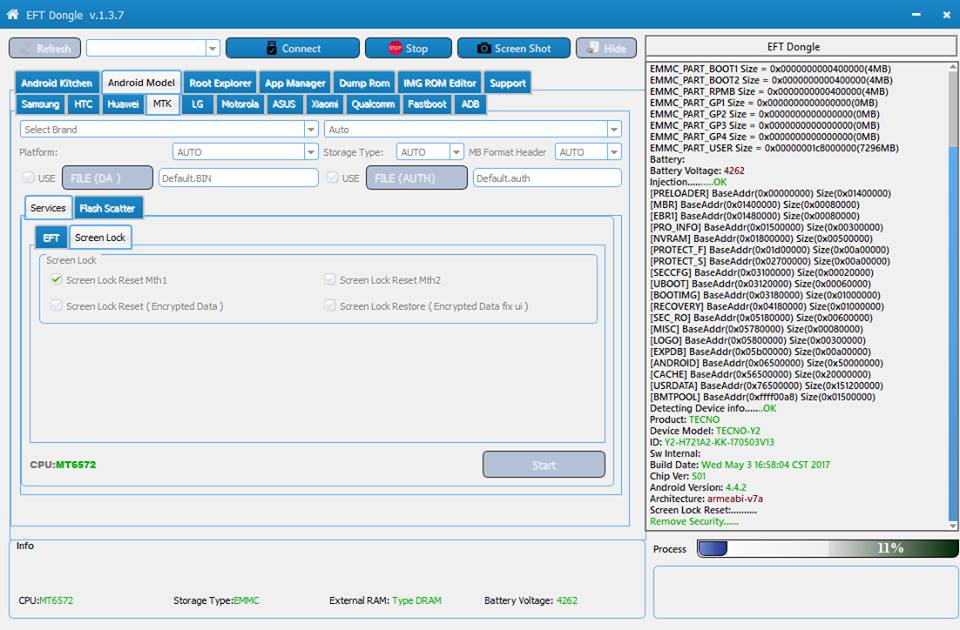The height and width of the screenshot is (630, 960).
Task: Switch to Android Kitchen tab
Action: pyautogui.click(x=56, y=83)
